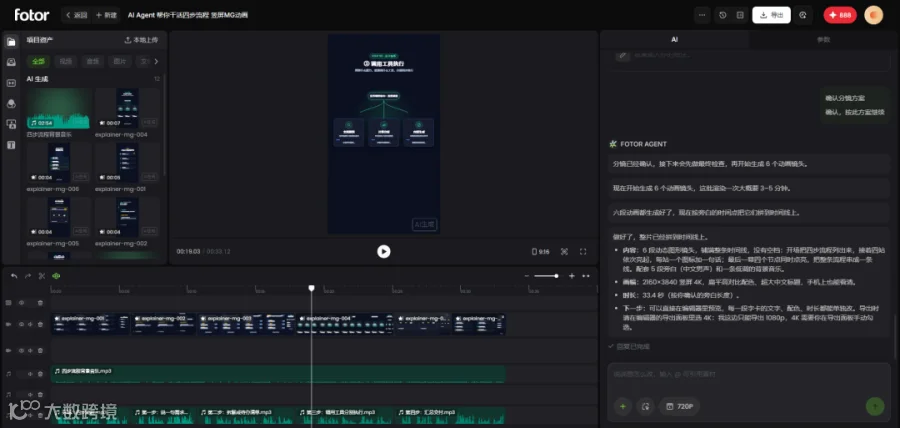Click the fit-to-screen icon under preview

(x=564, y=252)
